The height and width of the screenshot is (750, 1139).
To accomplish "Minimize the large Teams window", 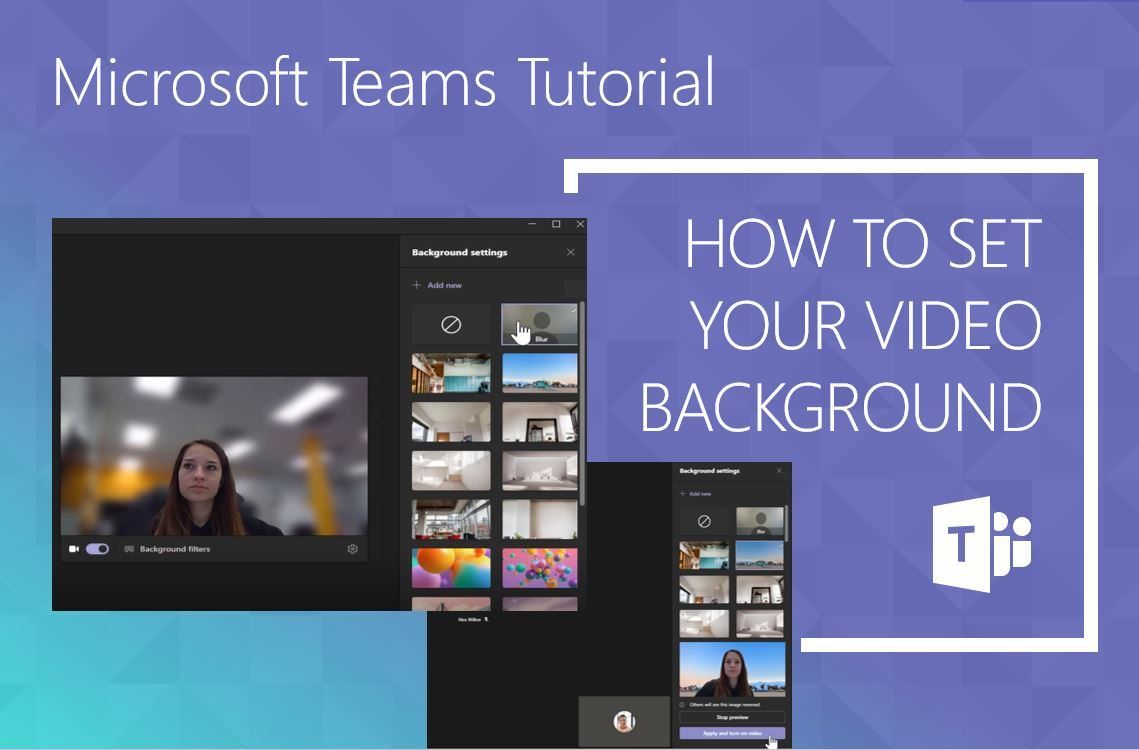I will click(x=532, y=224).
